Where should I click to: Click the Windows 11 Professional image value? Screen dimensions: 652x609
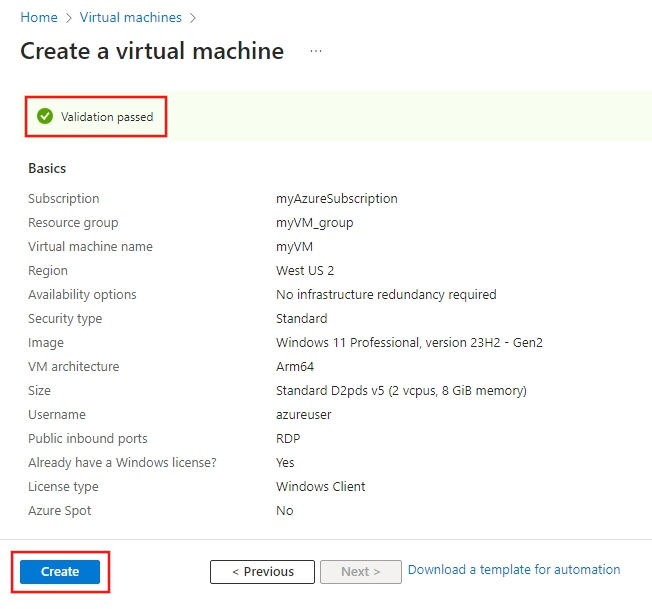409,343
